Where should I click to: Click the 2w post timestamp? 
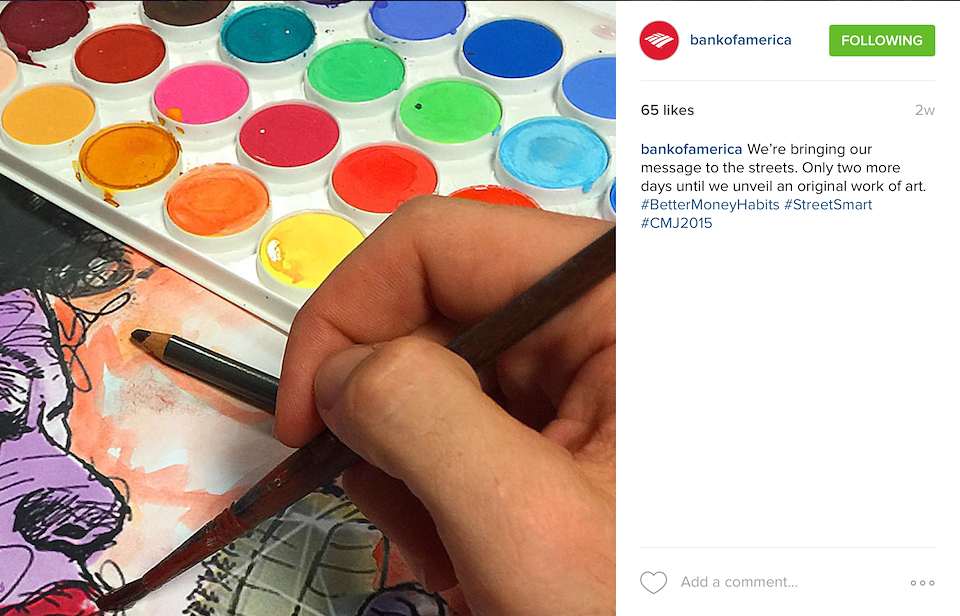coord(924,110)
